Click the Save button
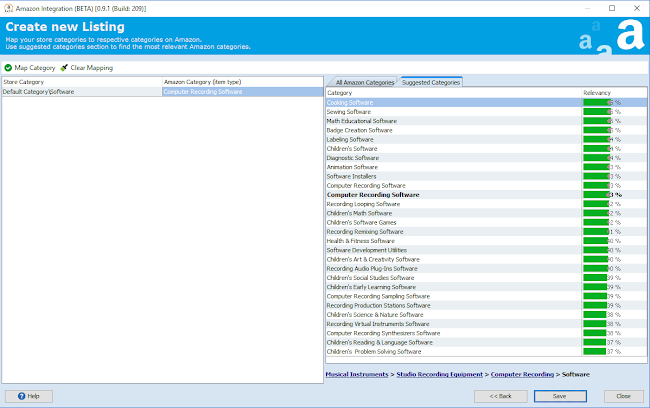This screenshot has width=650, height=408. click(x=560, y=396)
